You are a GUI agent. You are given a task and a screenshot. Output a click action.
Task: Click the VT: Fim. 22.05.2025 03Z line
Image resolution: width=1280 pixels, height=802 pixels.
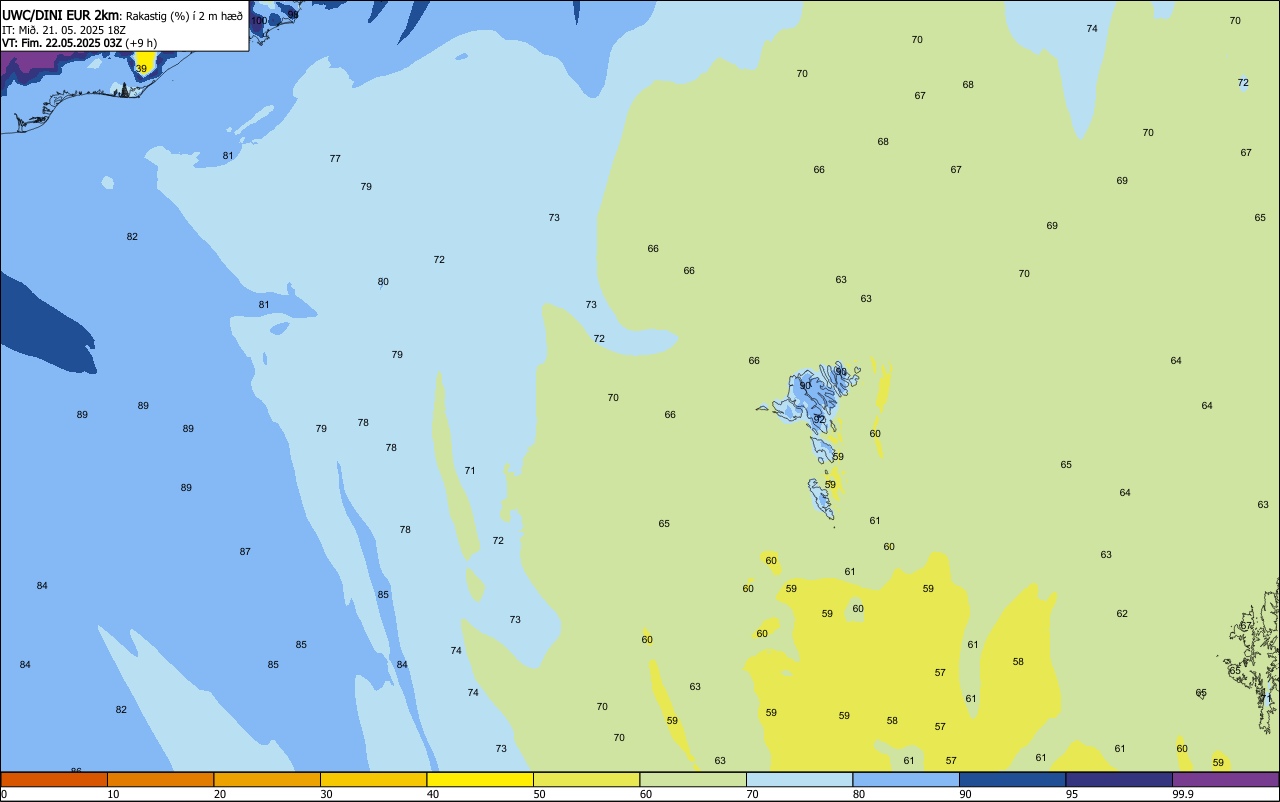[79, 43]
